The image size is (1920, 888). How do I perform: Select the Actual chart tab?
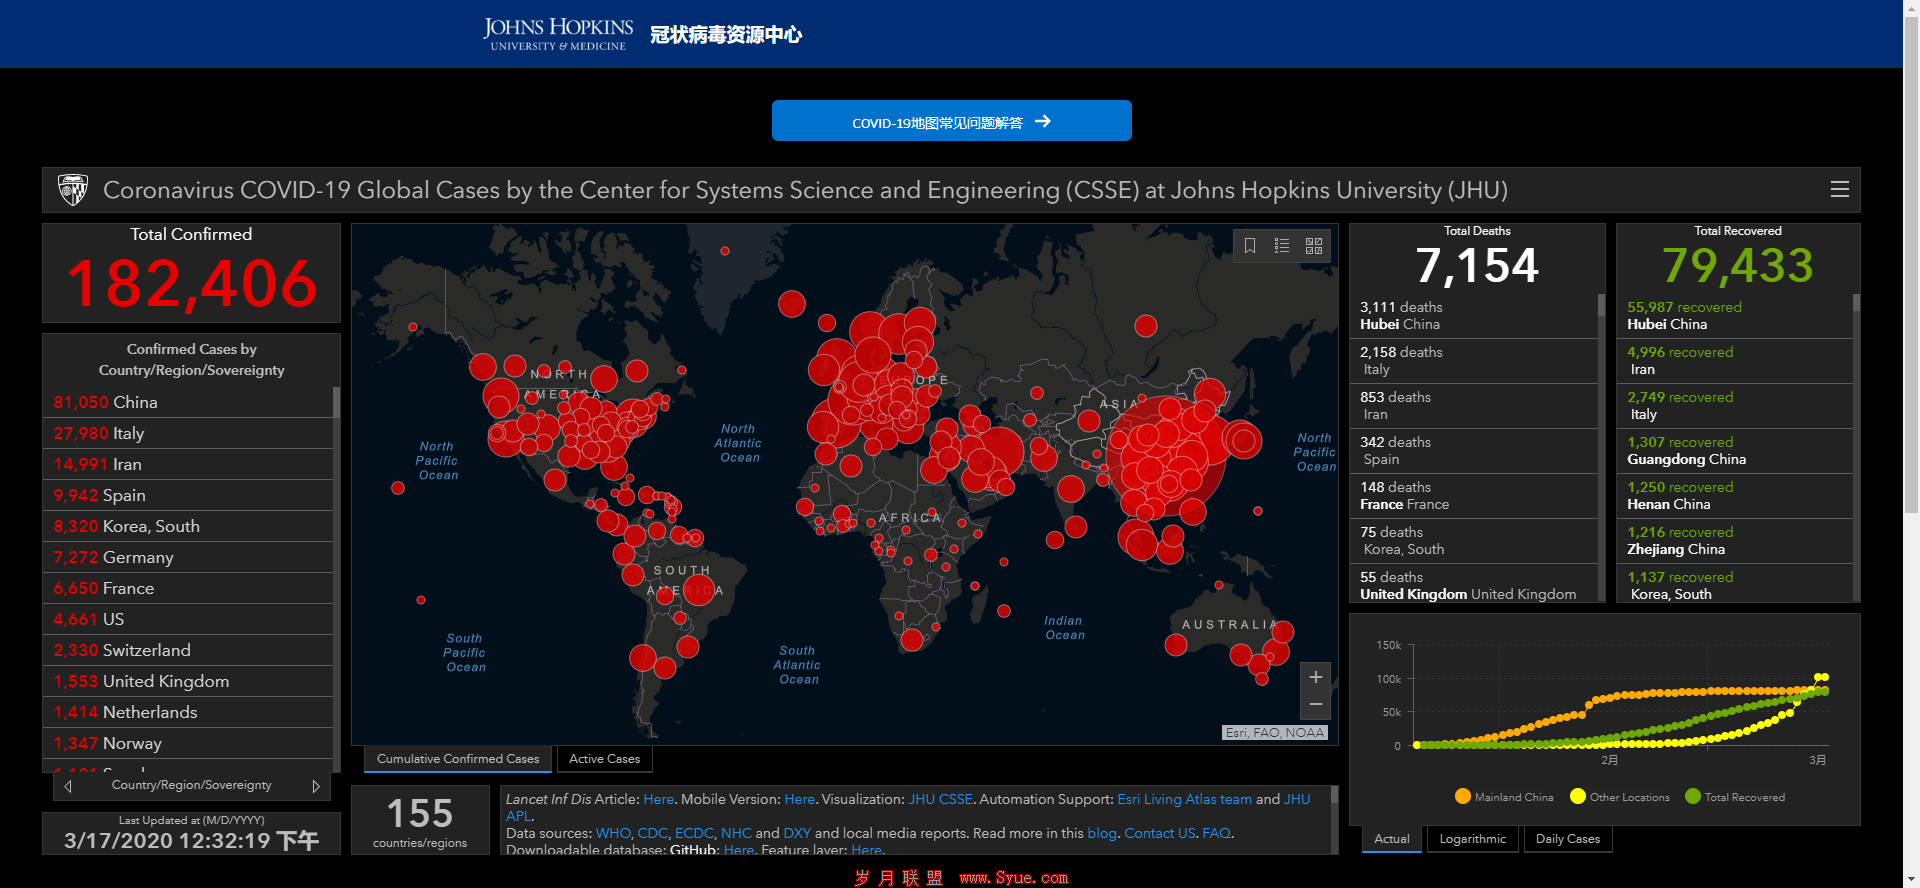1391,839
